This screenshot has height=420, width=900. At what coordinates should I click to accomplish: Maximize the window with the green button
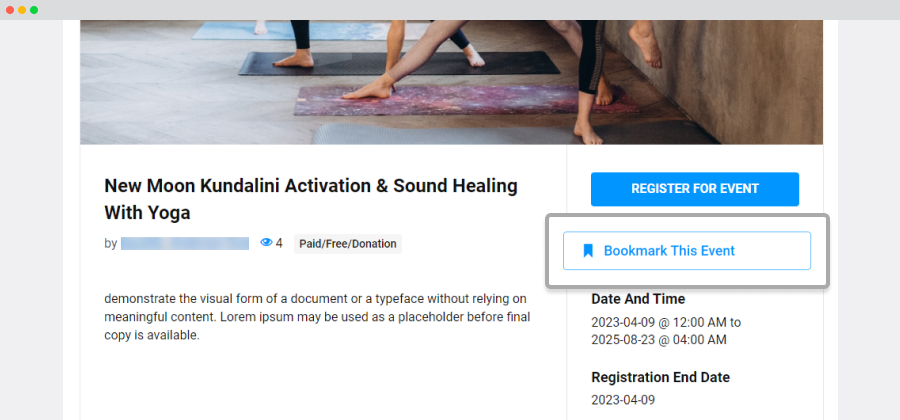pyautogui.click(x=34, y=10)
